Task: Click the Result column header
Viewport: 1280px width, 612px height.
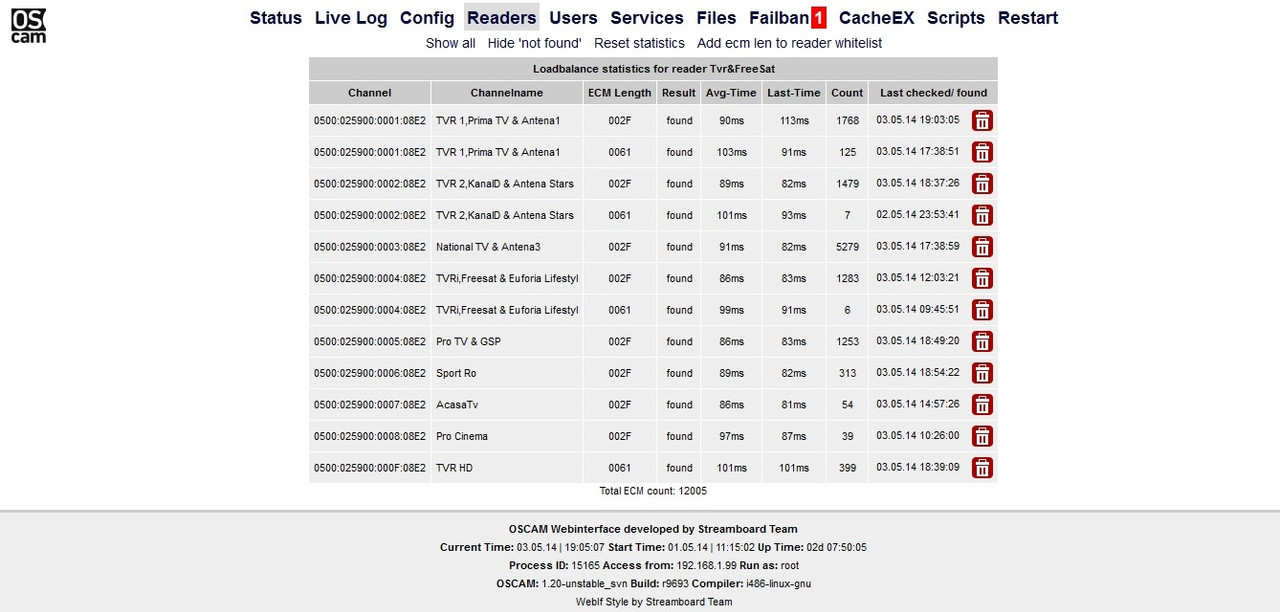Action: pyautogui.click(x=679, y=92)
